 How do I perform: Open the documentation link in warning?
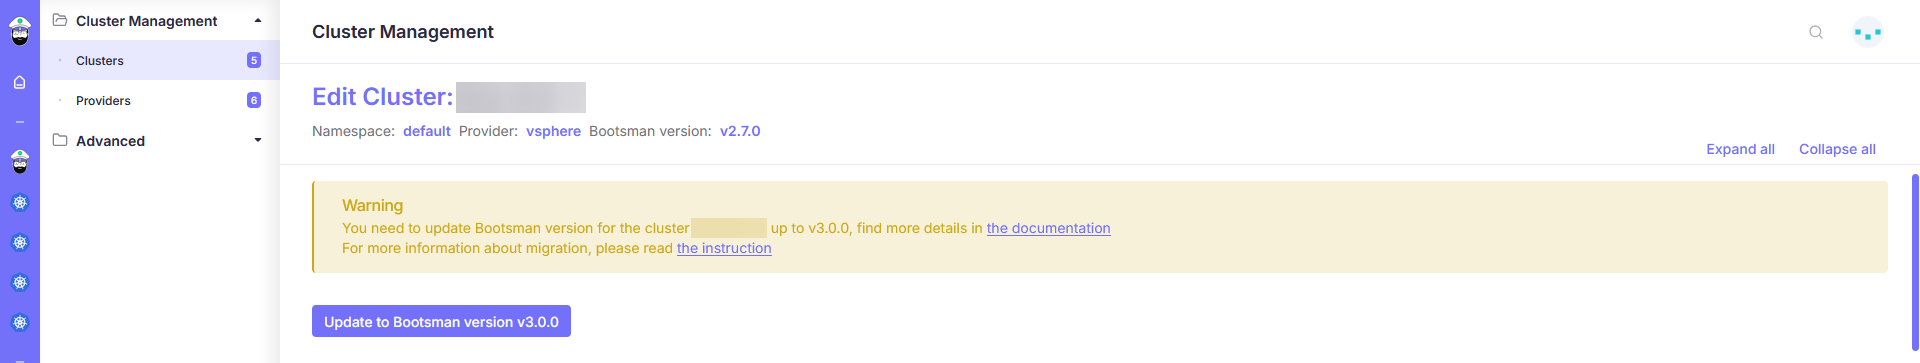pyautogui.click(x=1048, y=228)
